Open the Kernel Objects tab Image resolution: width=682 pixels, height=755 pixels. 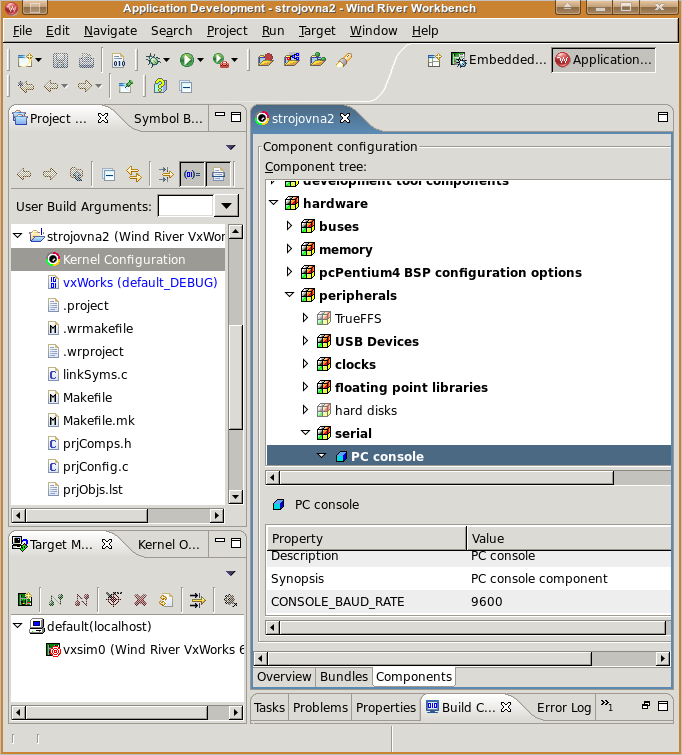point(168,545)
